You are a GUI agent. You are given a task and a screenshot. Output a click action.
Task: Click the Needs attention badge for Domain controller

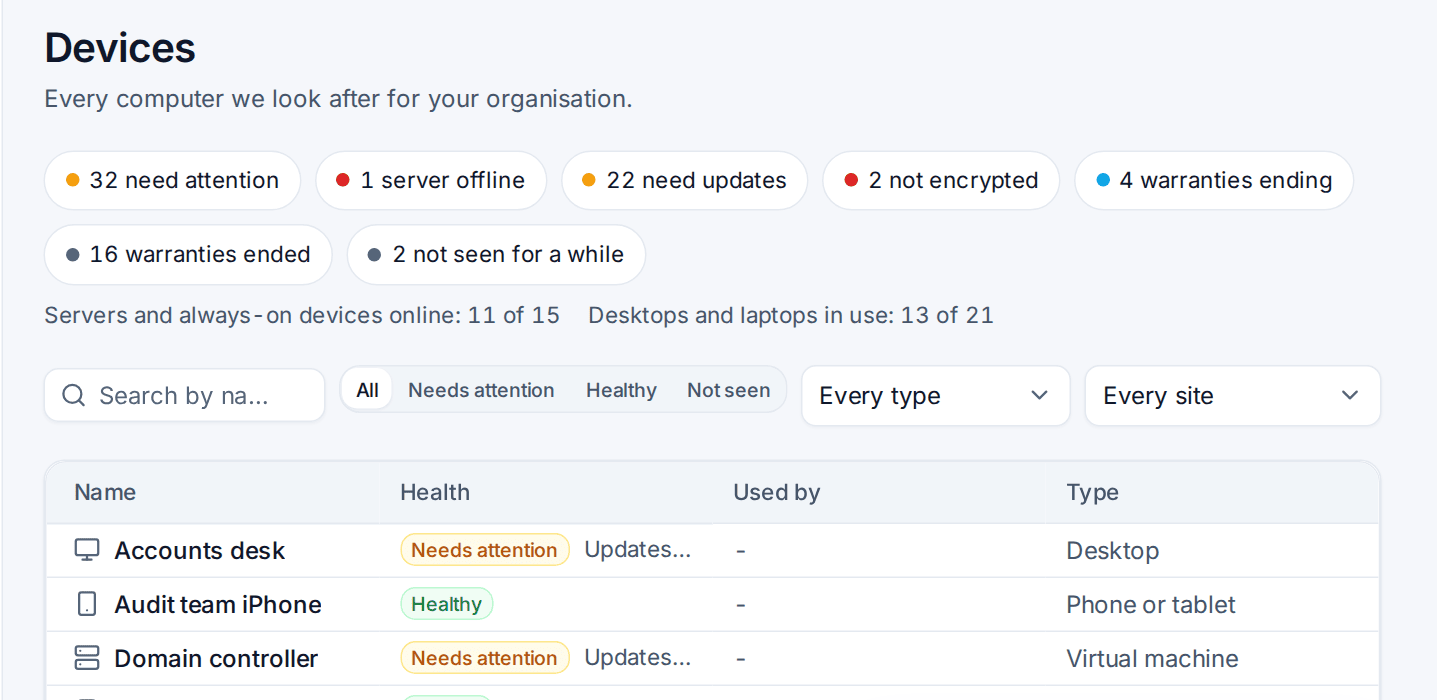click(x=485, y=658)
